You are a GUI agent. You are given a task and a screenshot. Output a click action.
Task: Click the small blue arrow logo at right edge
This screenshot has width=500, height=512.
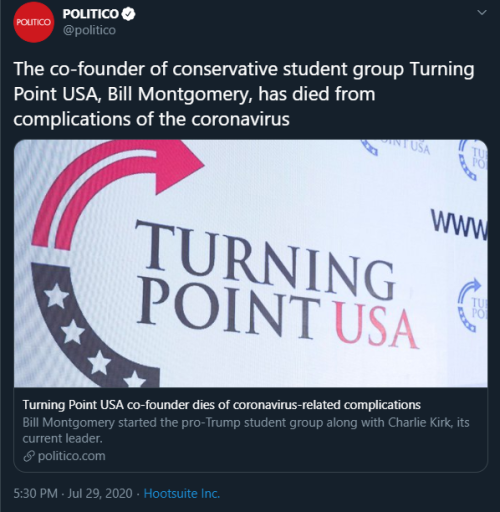[x=472, y=306]
